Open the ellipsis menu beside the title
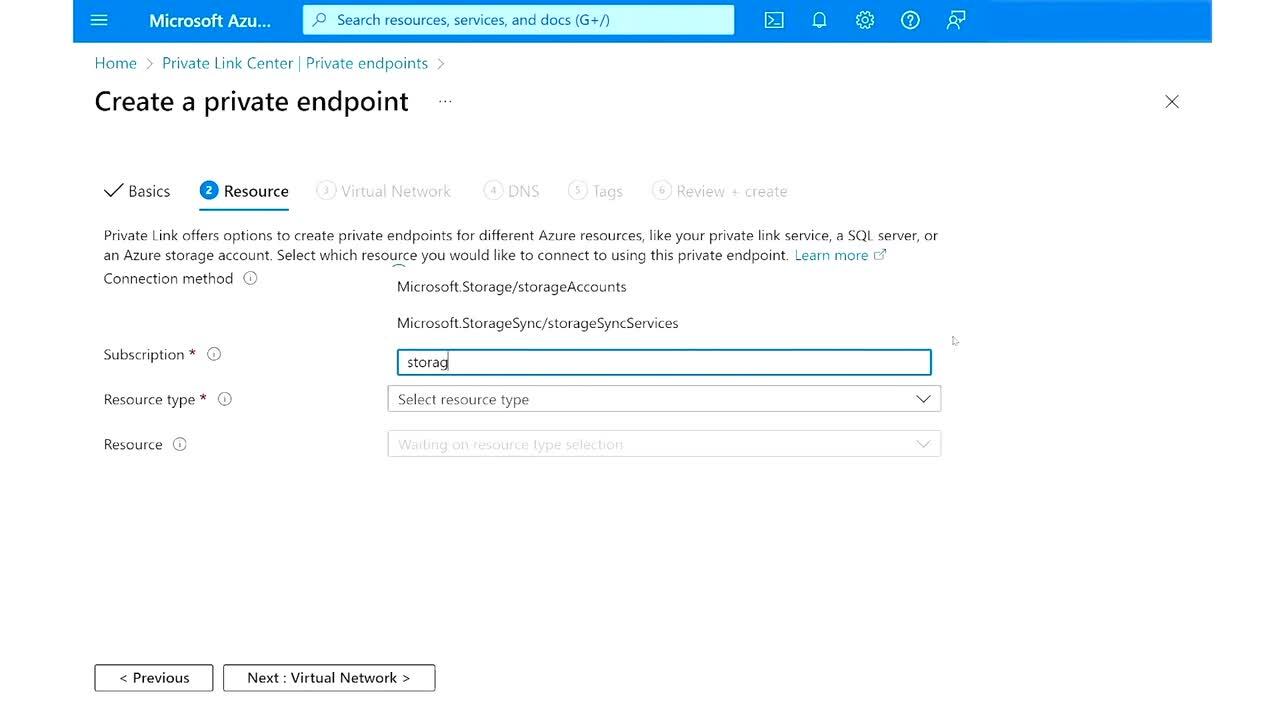Image resolution: width=1280 pixels, height=720 pixels. (445, 101)
